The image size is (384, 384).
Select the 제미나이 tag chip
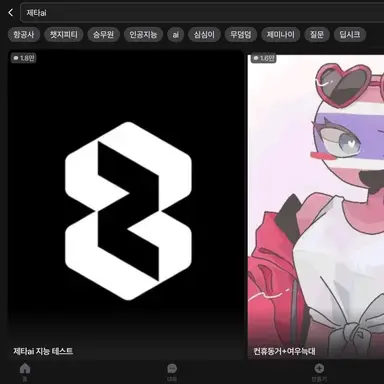click(281, 34)
